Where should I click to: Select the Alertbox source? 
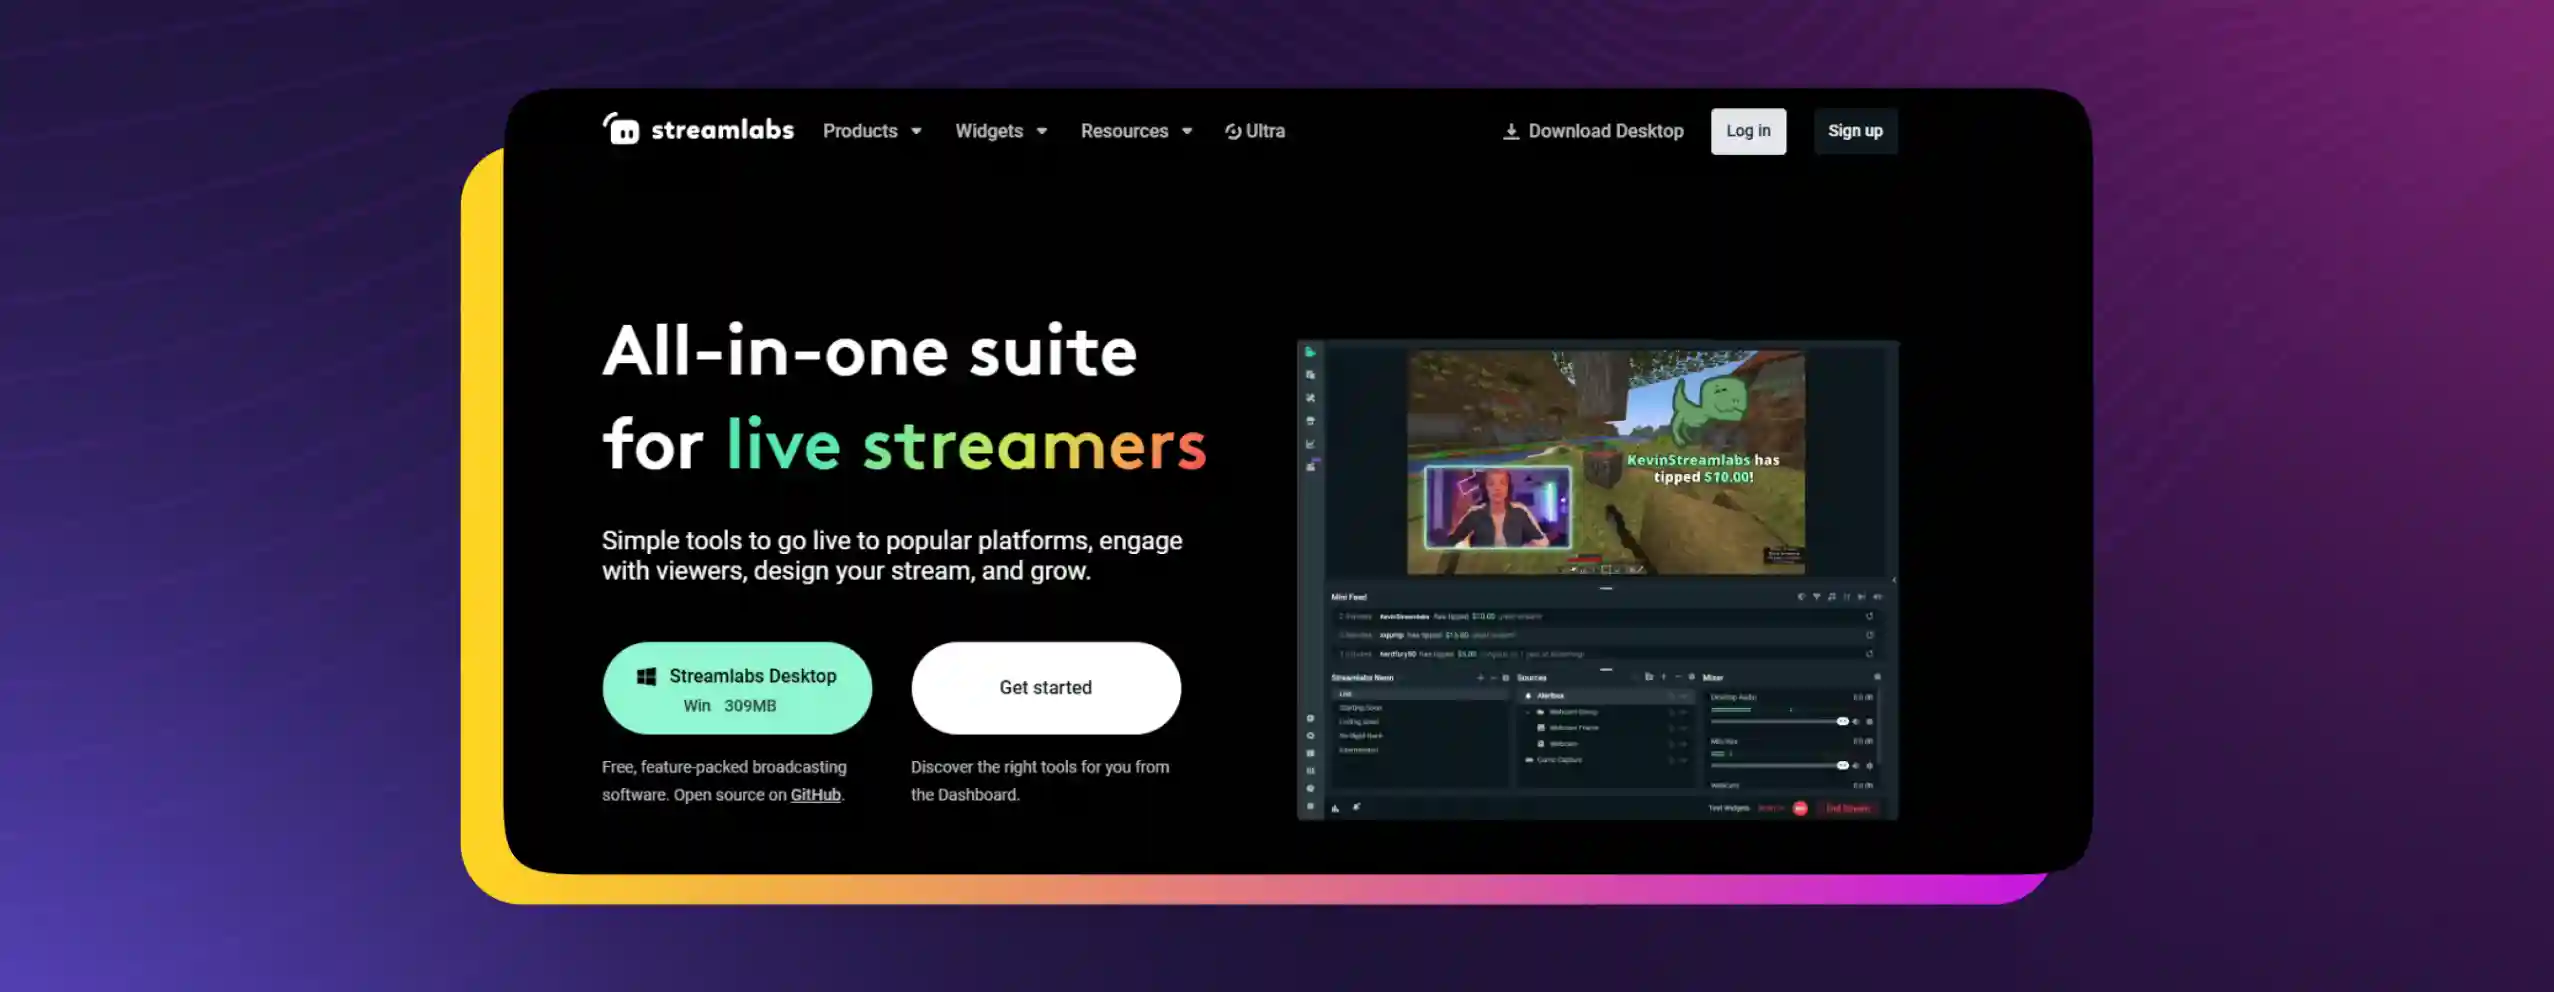pos(1607,696)
